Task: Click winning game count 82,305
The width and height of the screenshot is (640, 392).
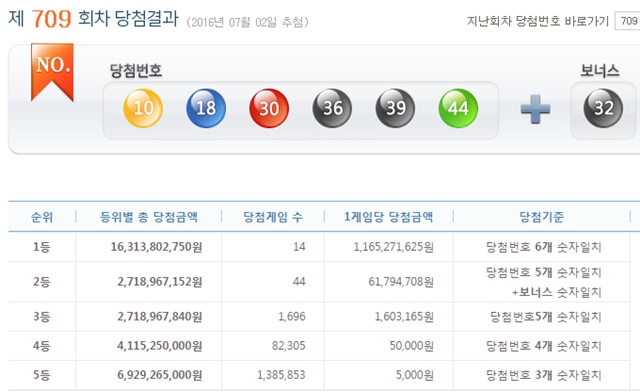Action: point(289,346)
